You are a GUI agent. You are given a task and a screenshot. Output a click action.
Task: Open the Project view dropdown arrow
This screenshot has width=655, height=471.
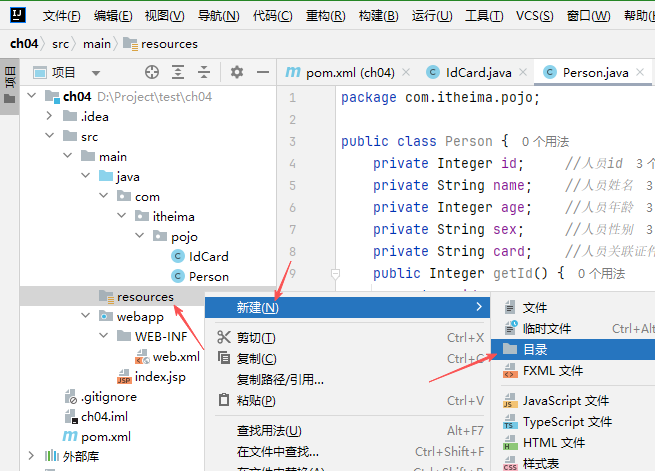[x=96, y=72]
